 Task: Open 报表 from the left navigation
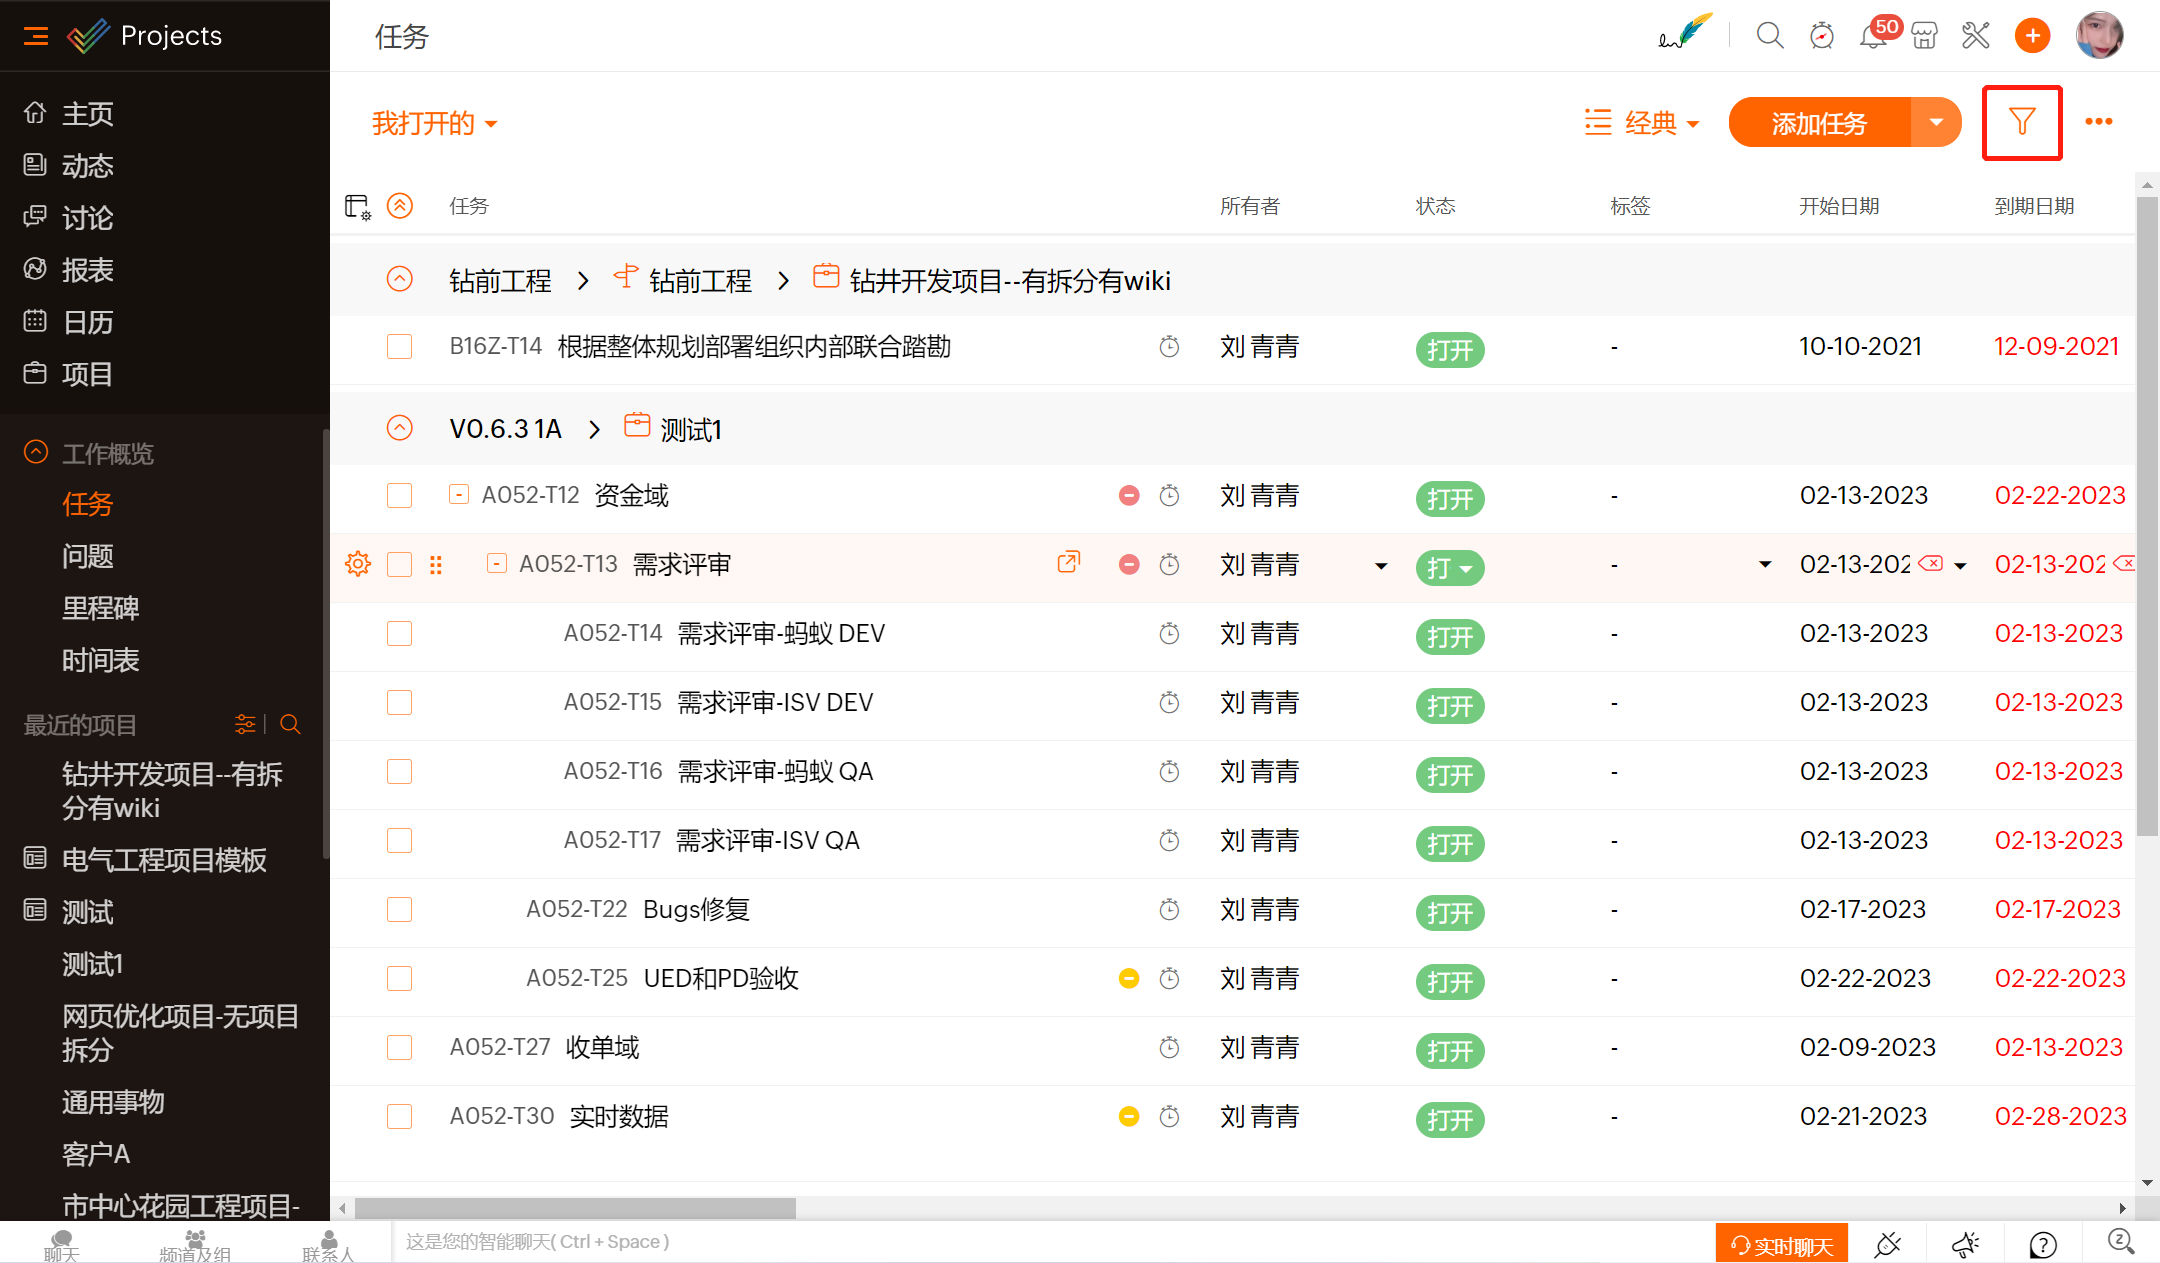[87, 270]
